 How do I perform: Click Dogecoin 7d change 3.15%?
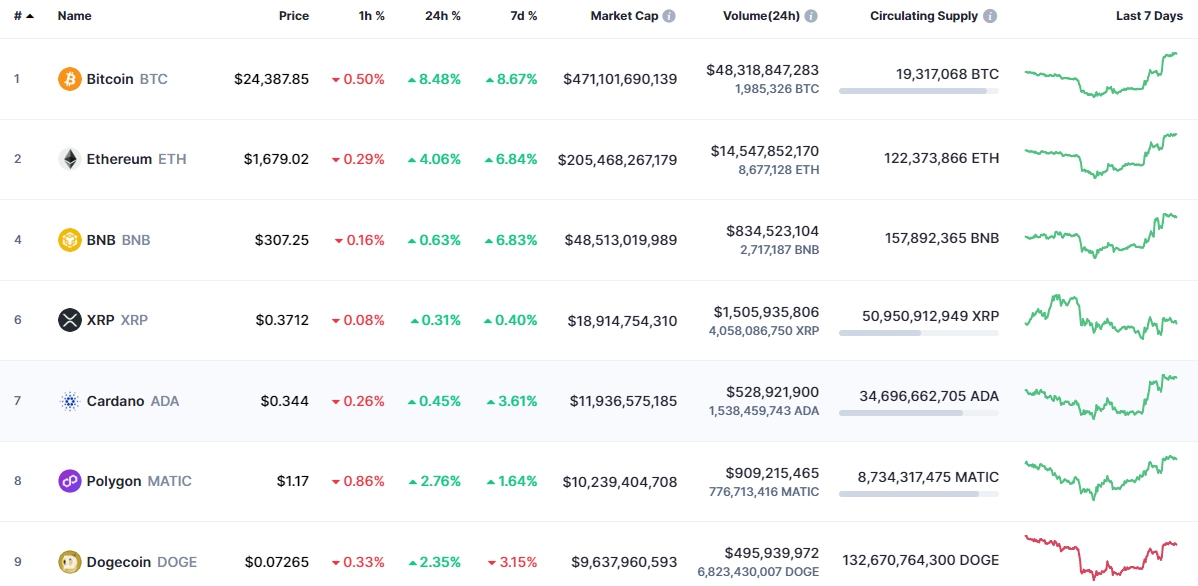(512, 562)
